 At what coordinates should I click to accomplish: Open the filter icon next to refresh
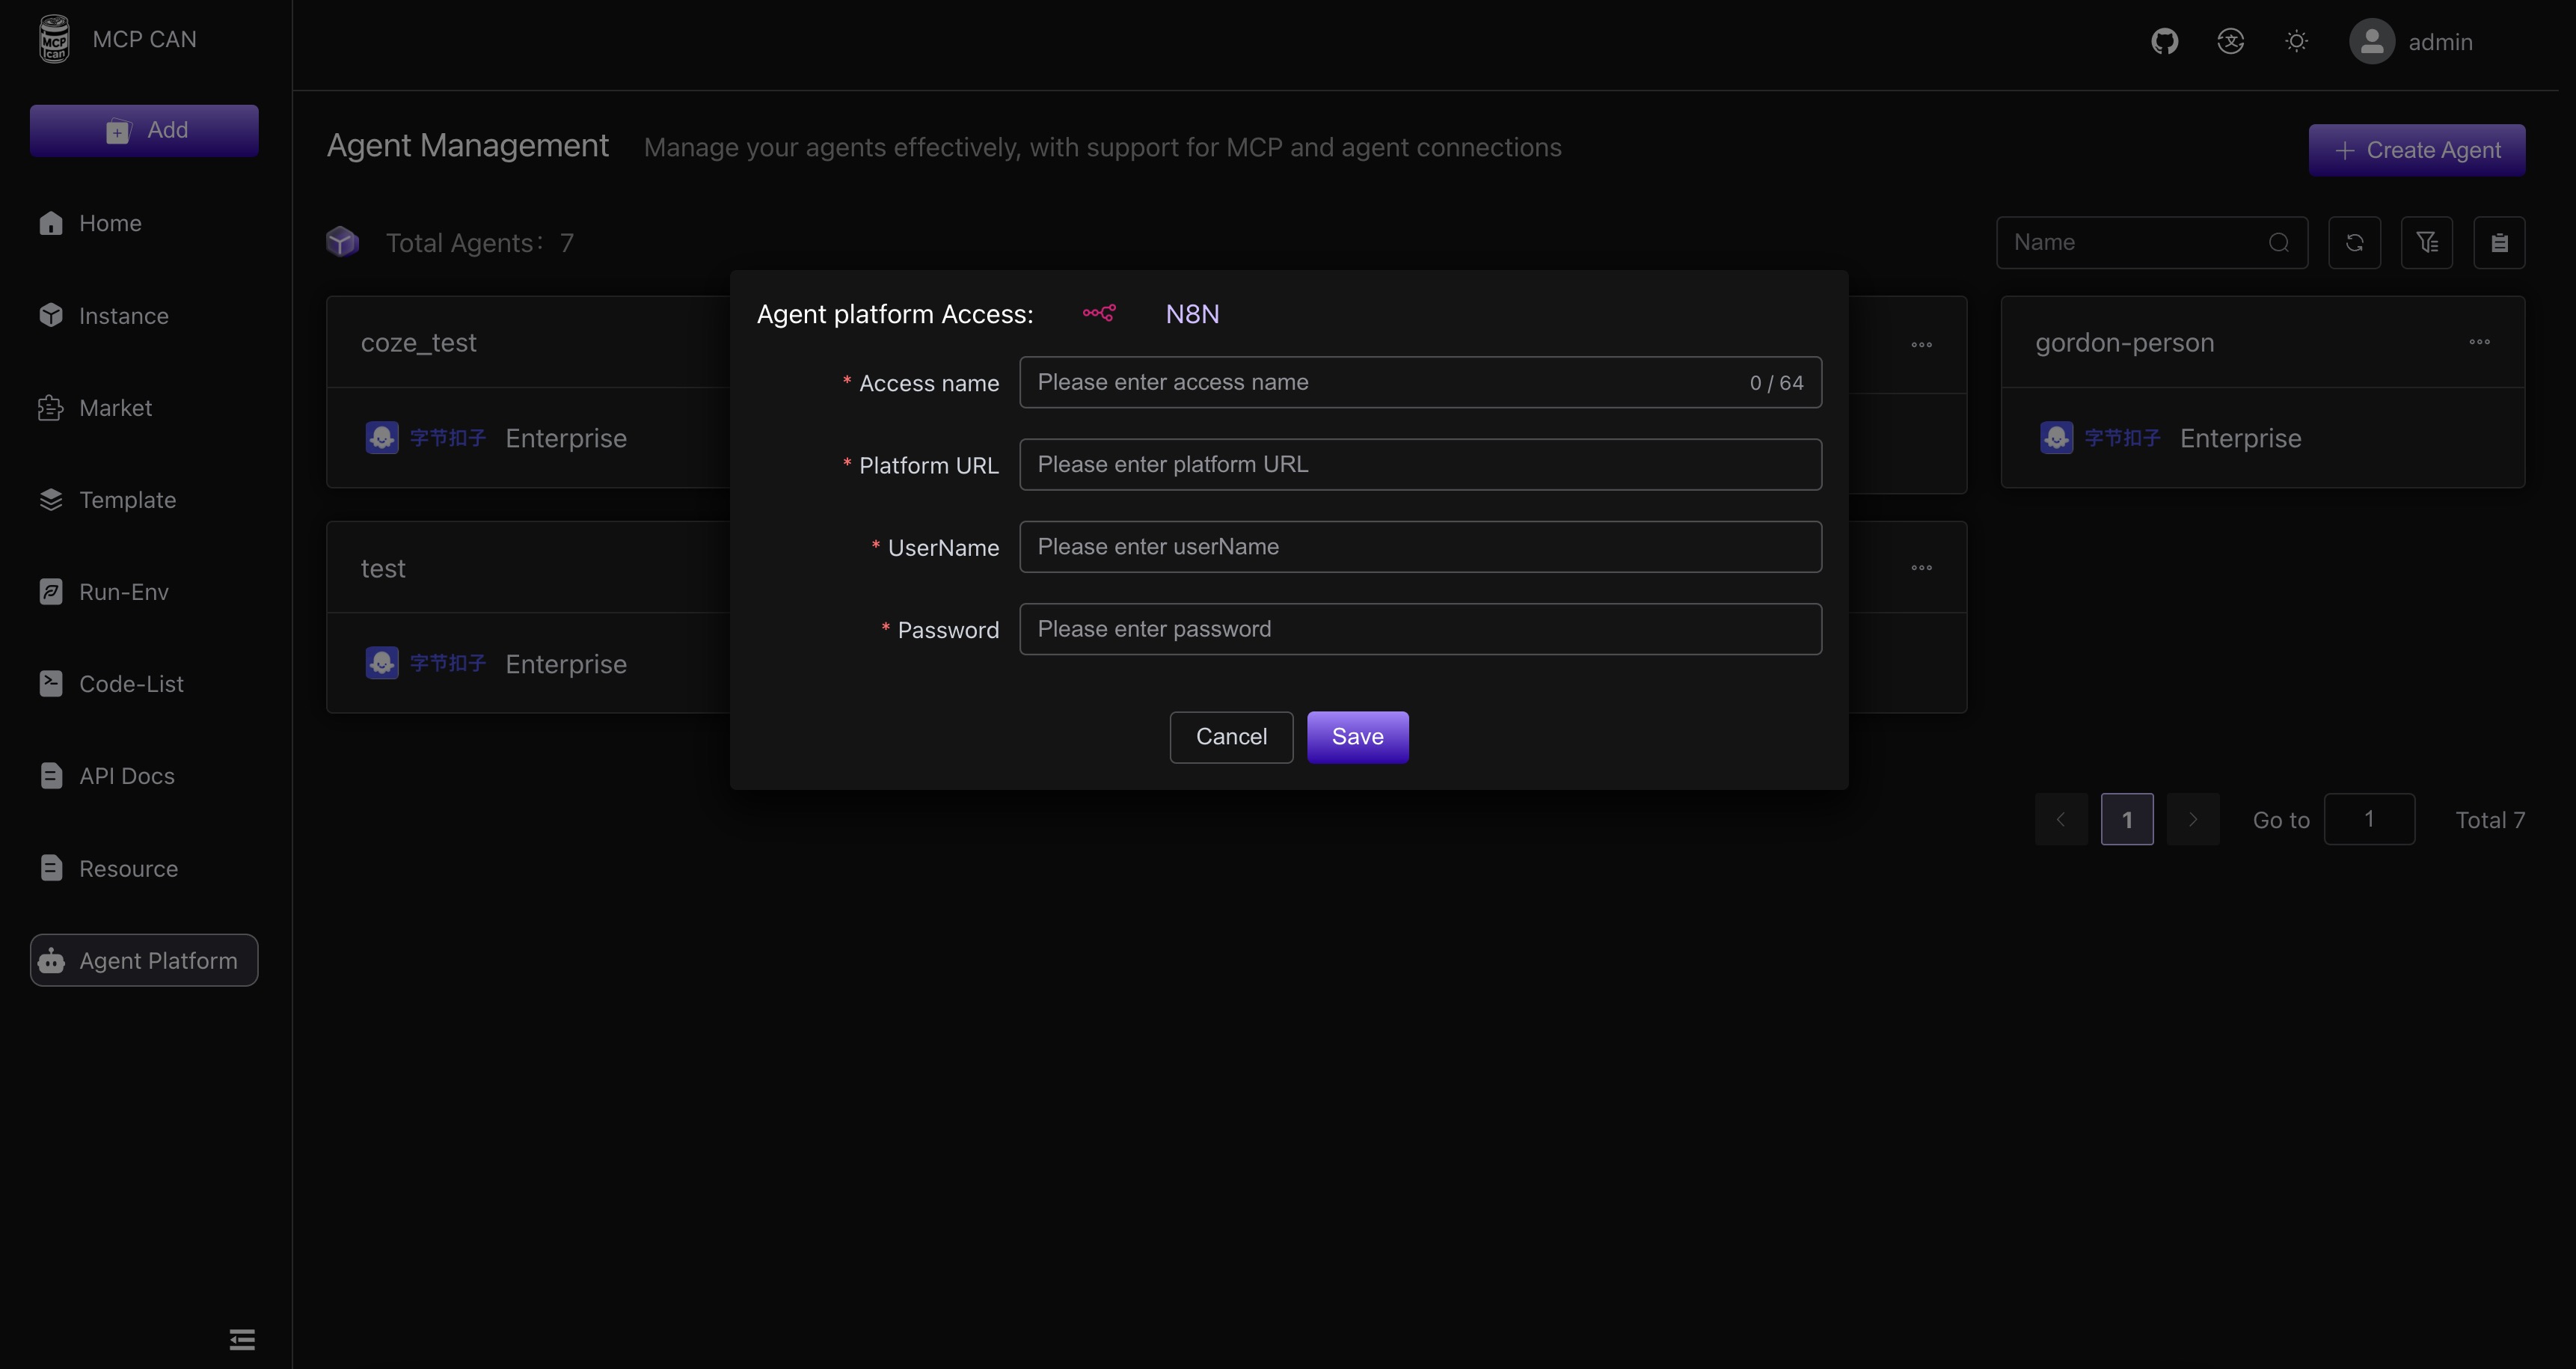2426,242
